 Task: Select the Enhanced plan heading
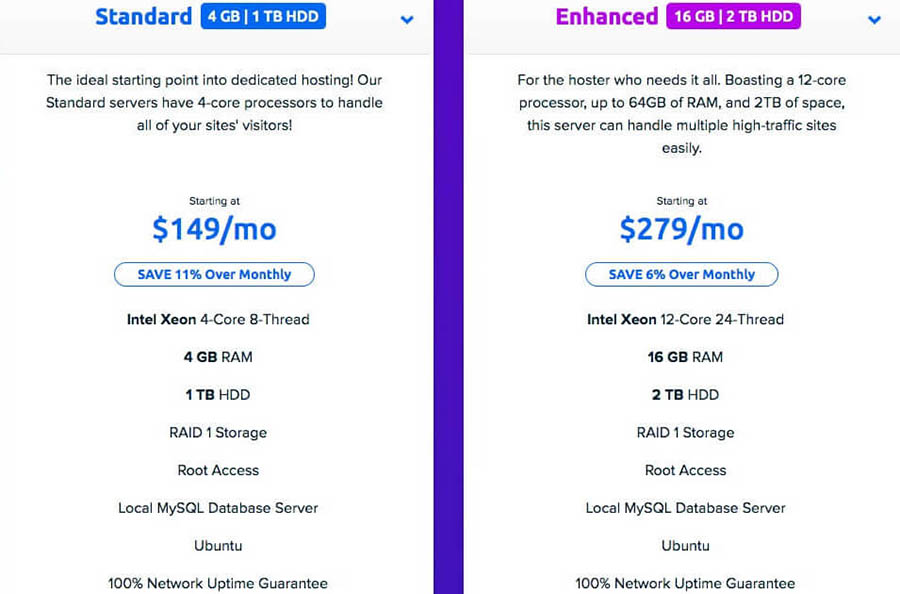coord(607,17)
